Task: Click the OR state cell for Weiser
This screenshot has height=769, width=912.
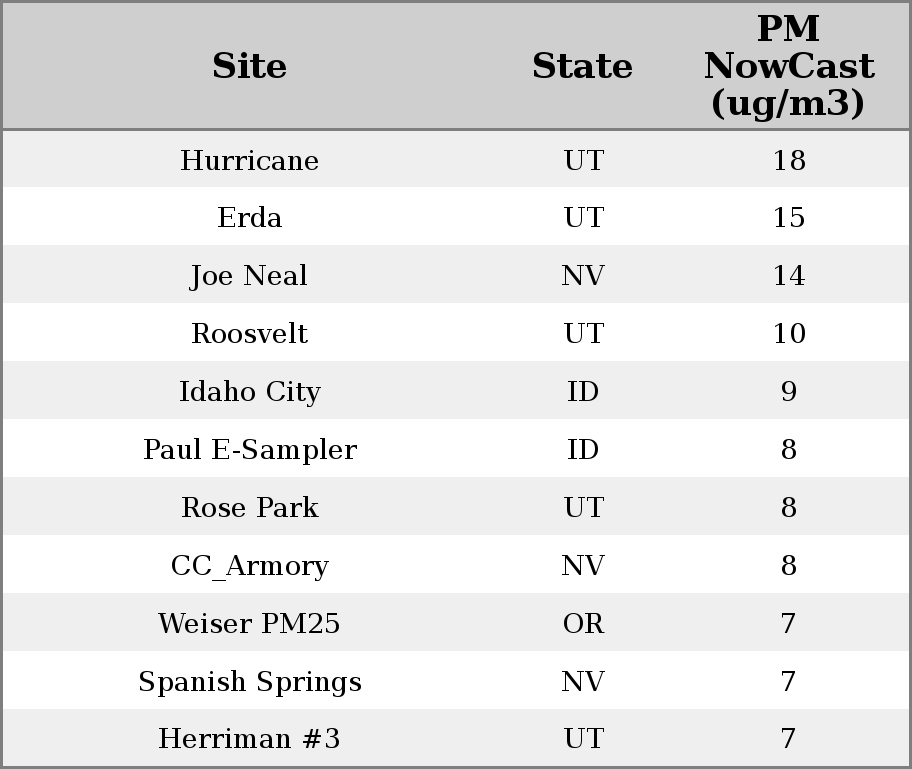Action: [x=582, y=624]
